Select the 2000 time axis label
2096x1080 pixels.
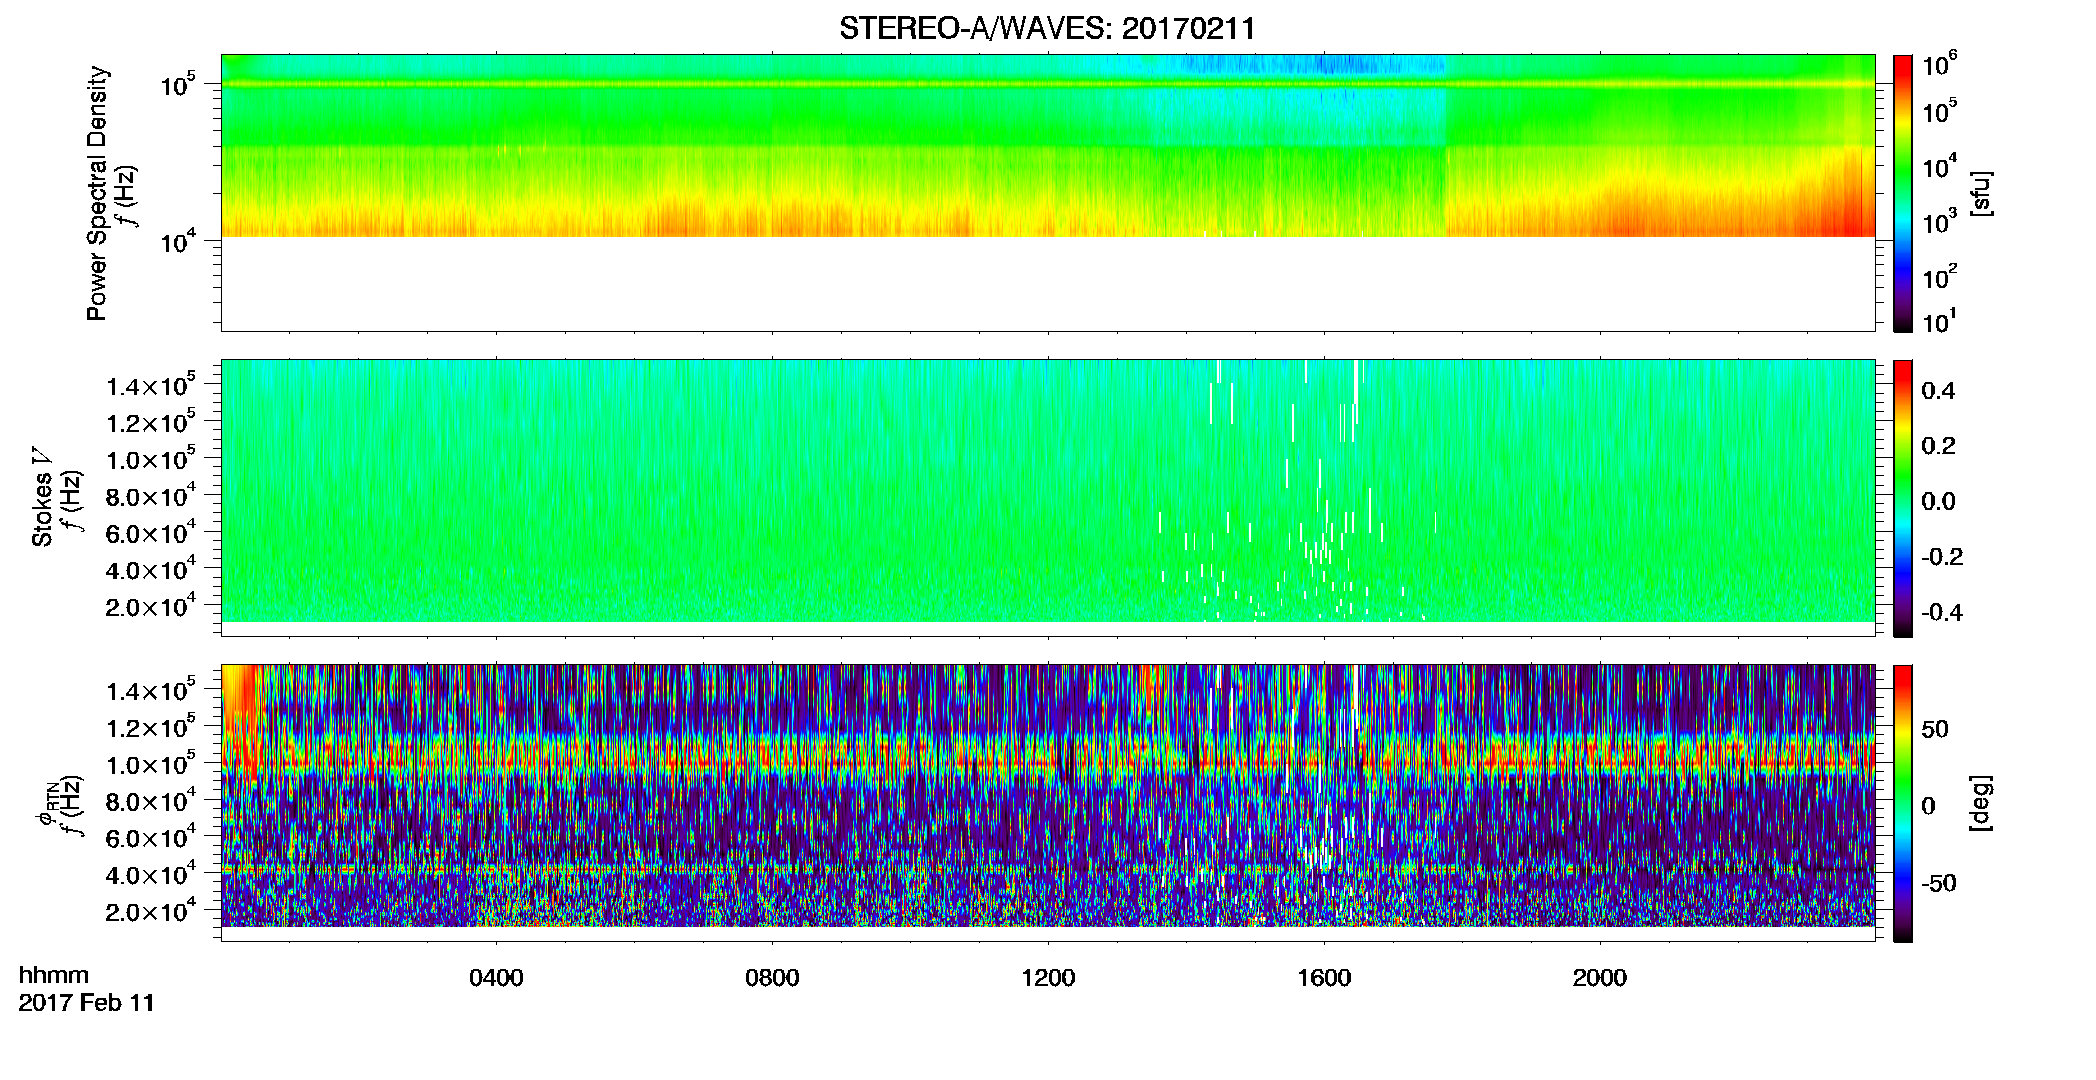coord(1600,978)
